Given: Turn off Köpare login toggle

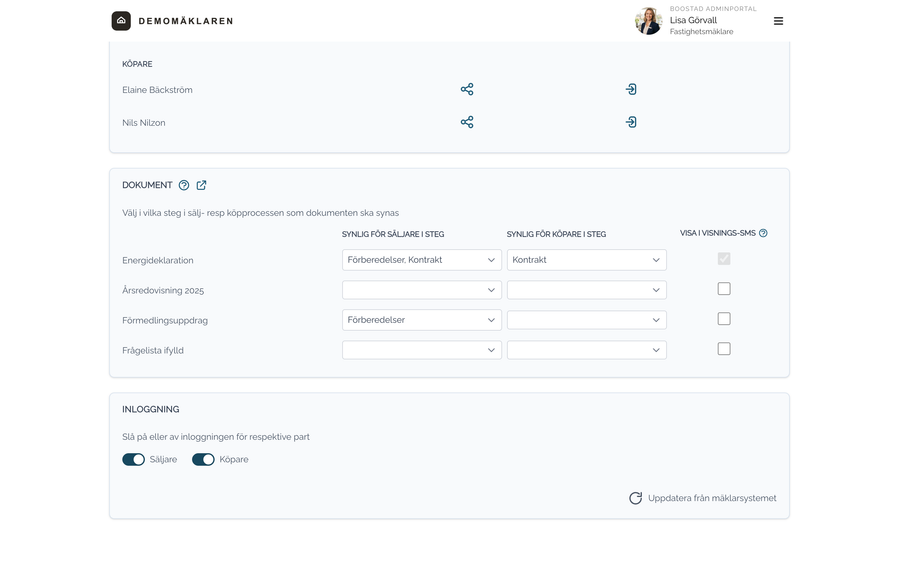Looking at the screenshot, I should [x=203, y=460].
